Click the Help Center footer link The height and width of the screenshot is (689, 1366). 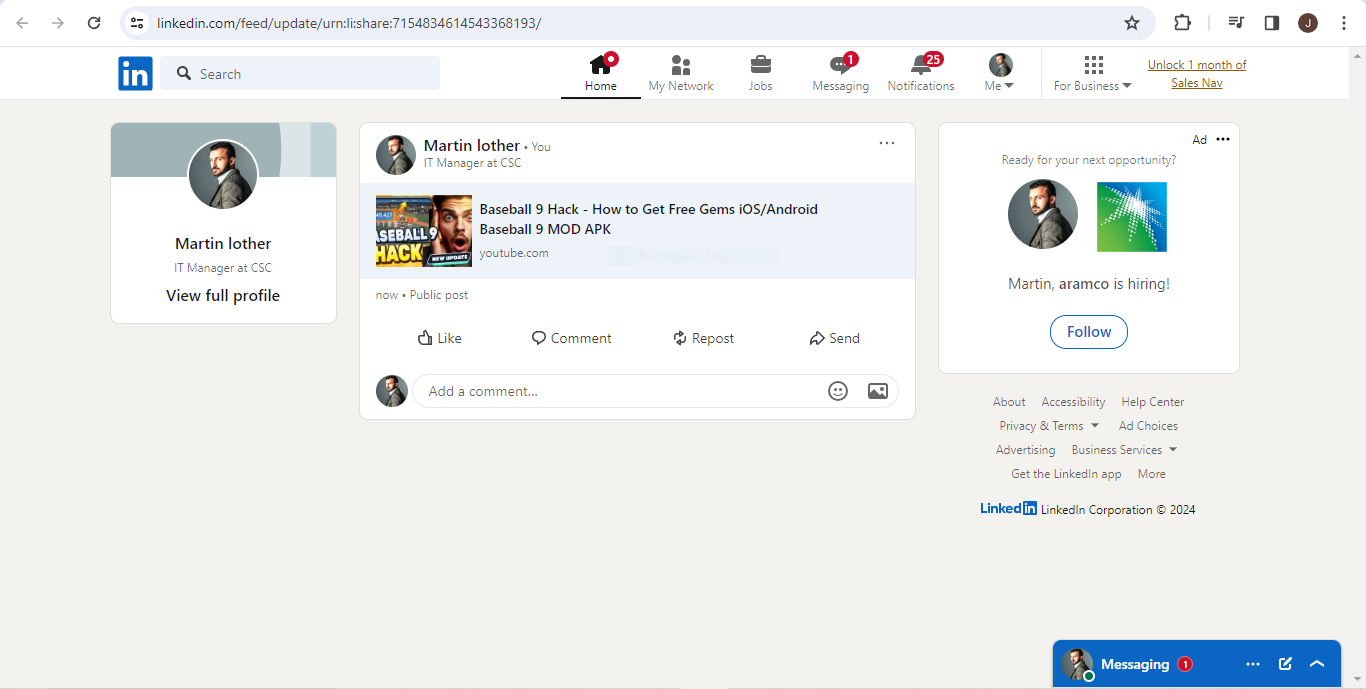click(1153, 402)
